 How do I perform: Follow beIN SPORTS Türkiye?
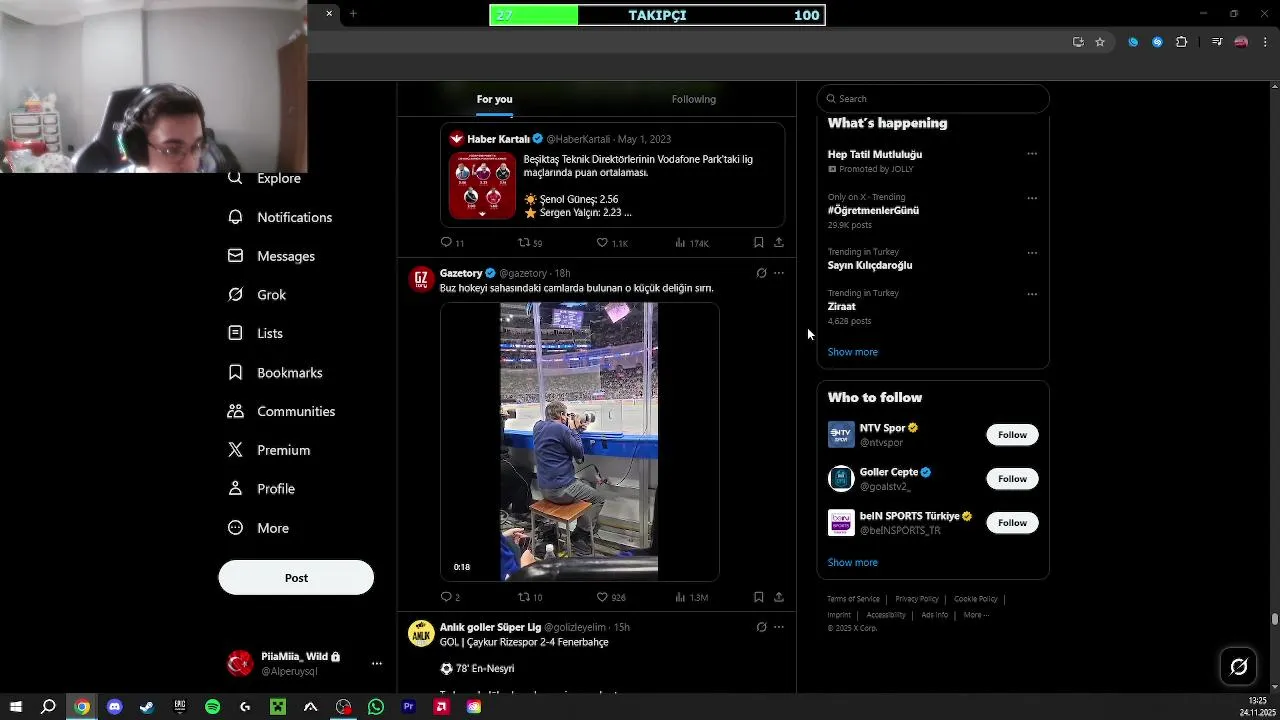[1012, 523]
